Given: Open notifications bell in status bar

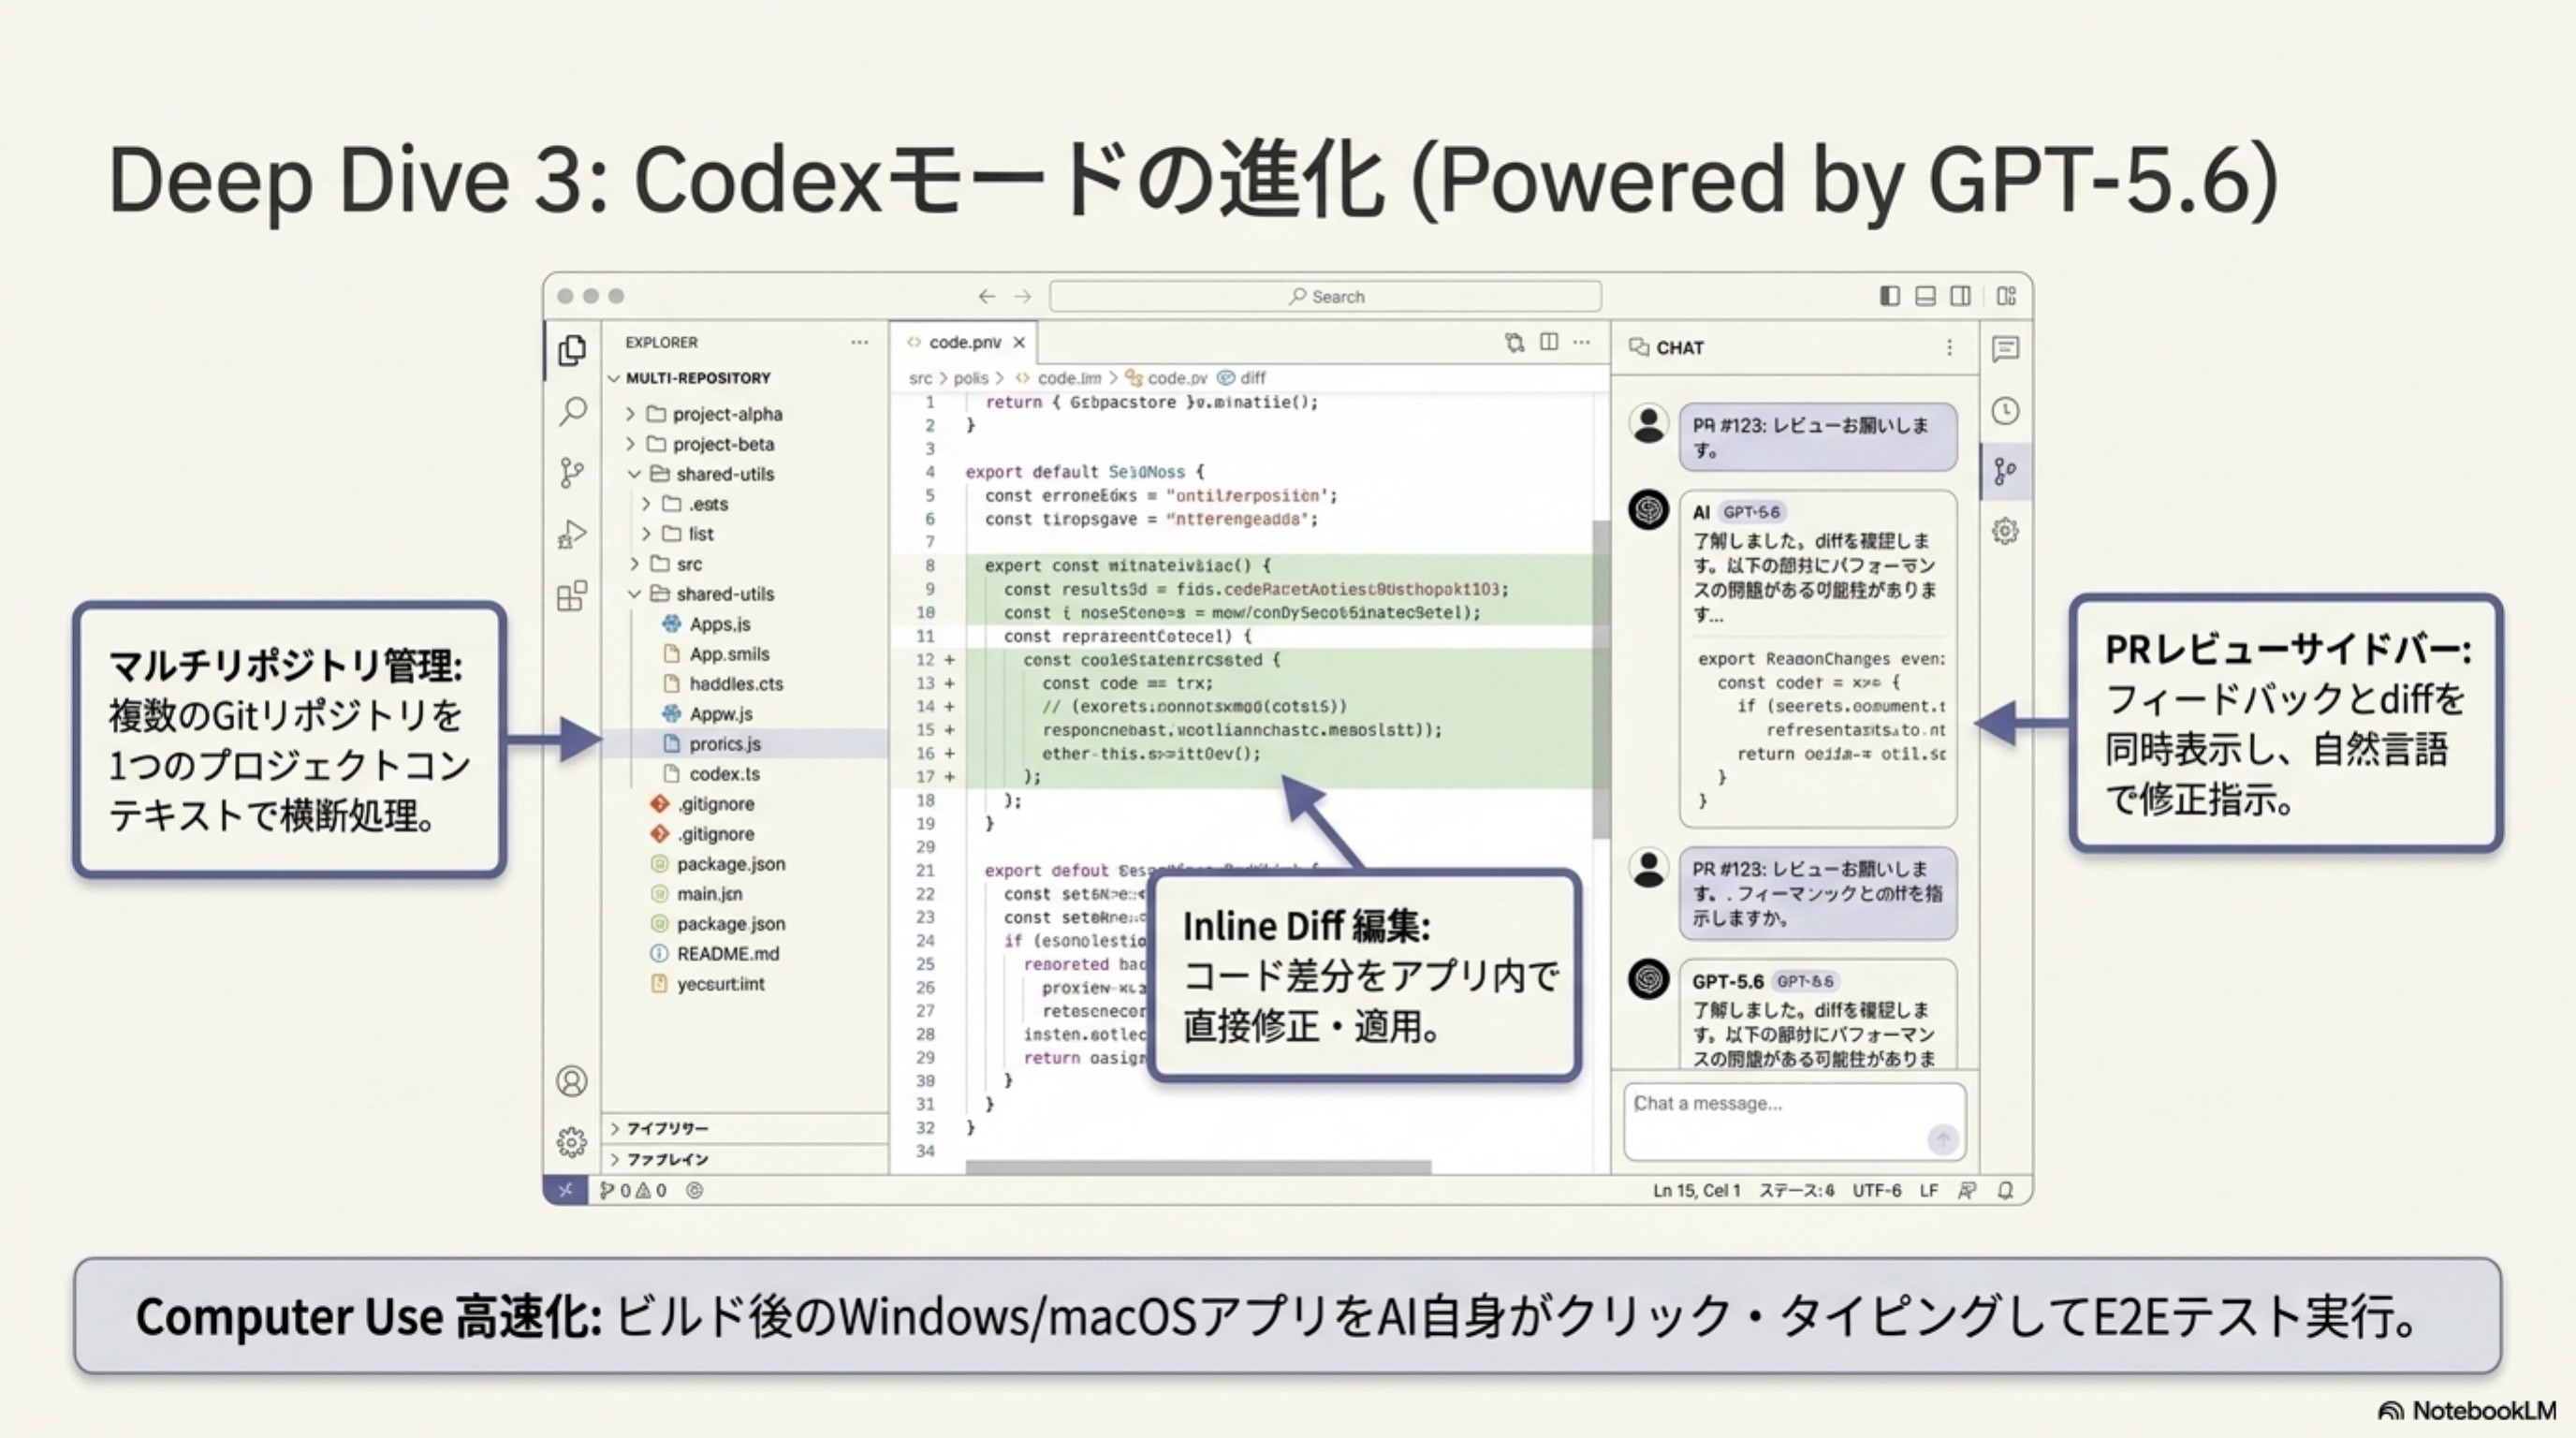Looking at the screenshot, I should pyautogui.click(x=2005, y=1190).
